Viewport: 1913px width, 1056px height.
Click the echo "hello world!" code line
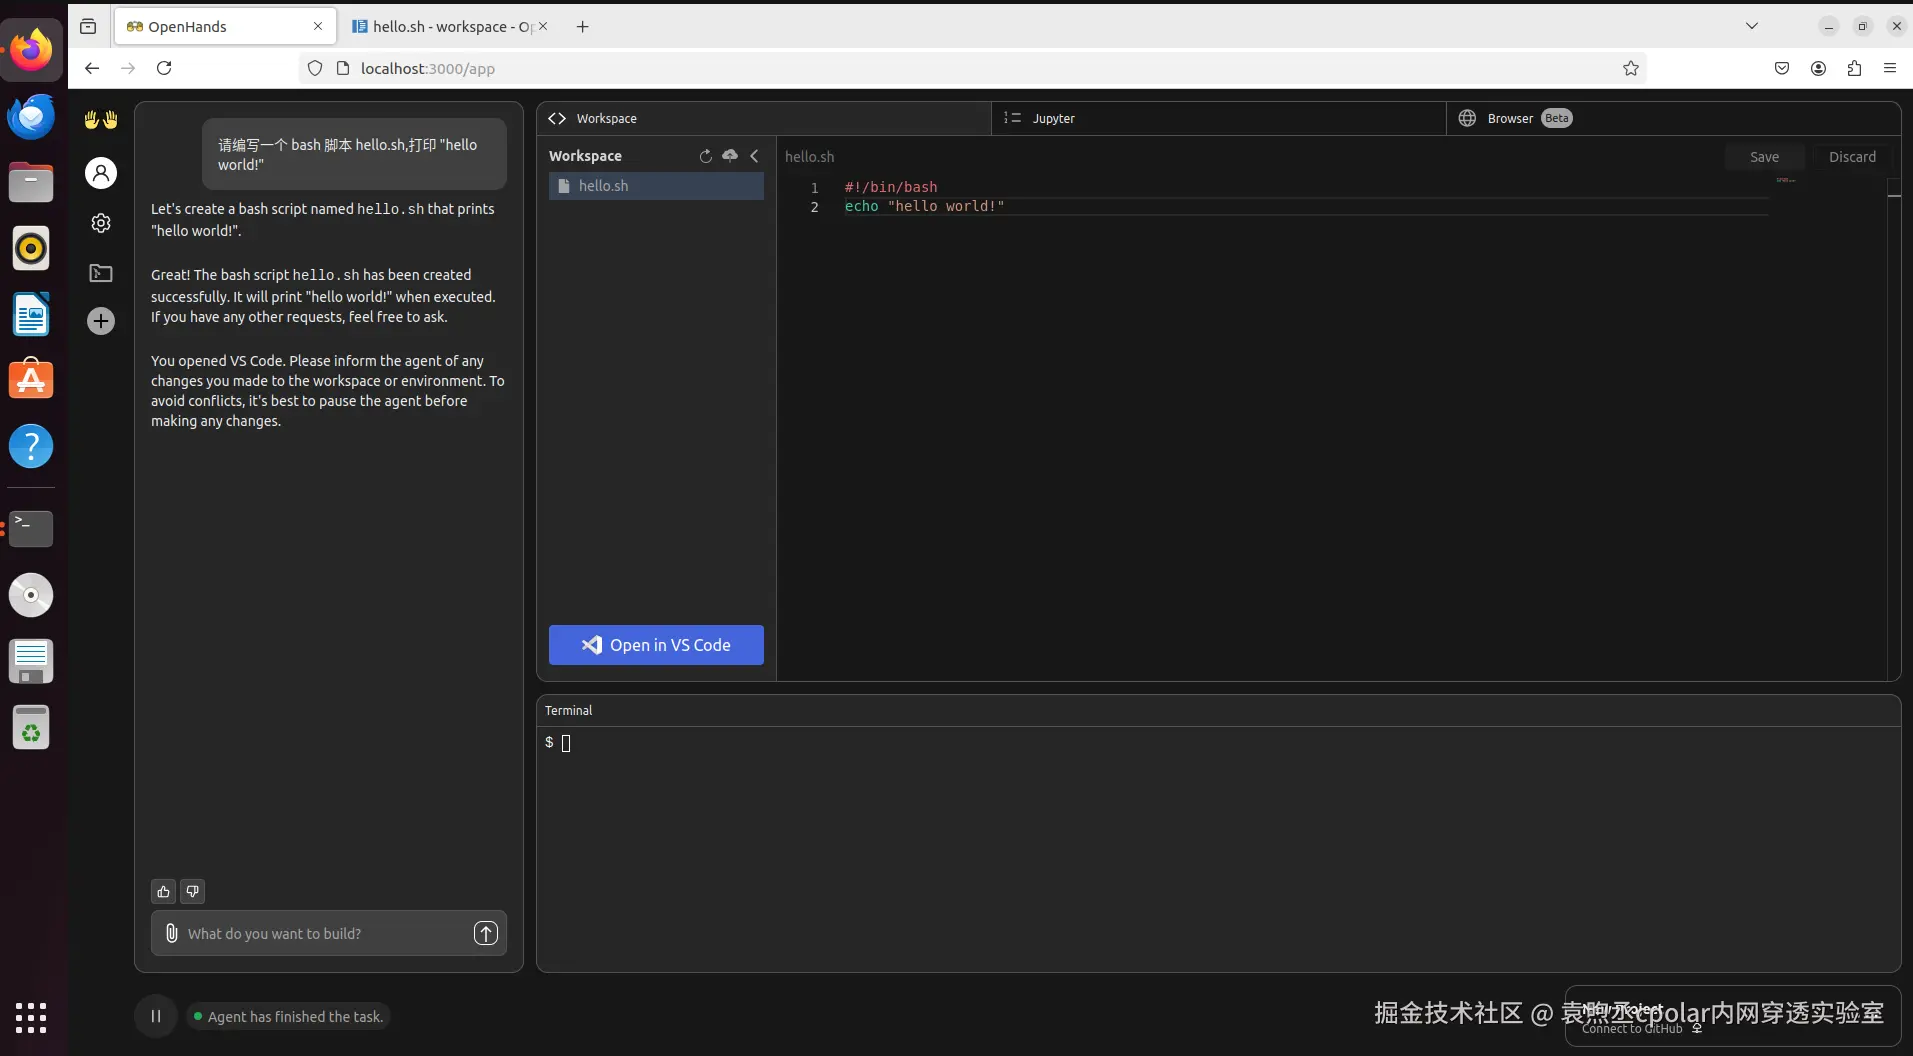924,206
